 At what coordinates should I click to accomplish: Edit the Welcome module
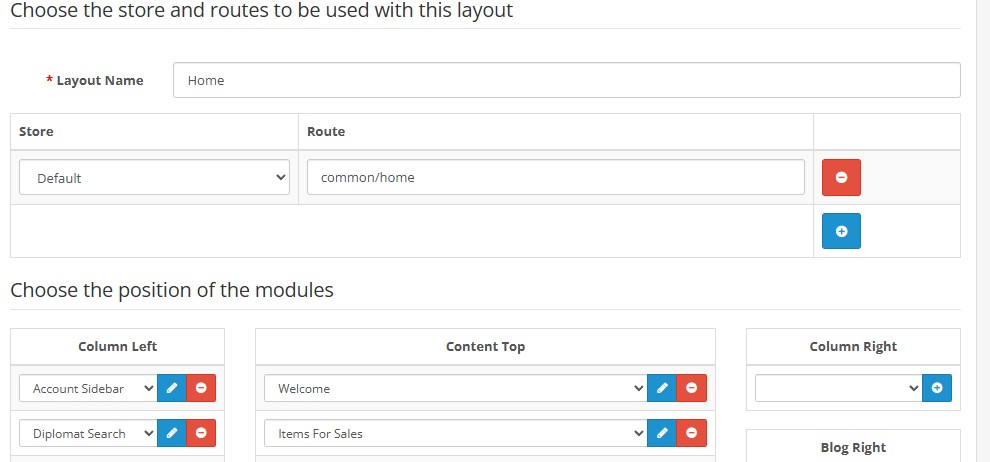[662, 388]
